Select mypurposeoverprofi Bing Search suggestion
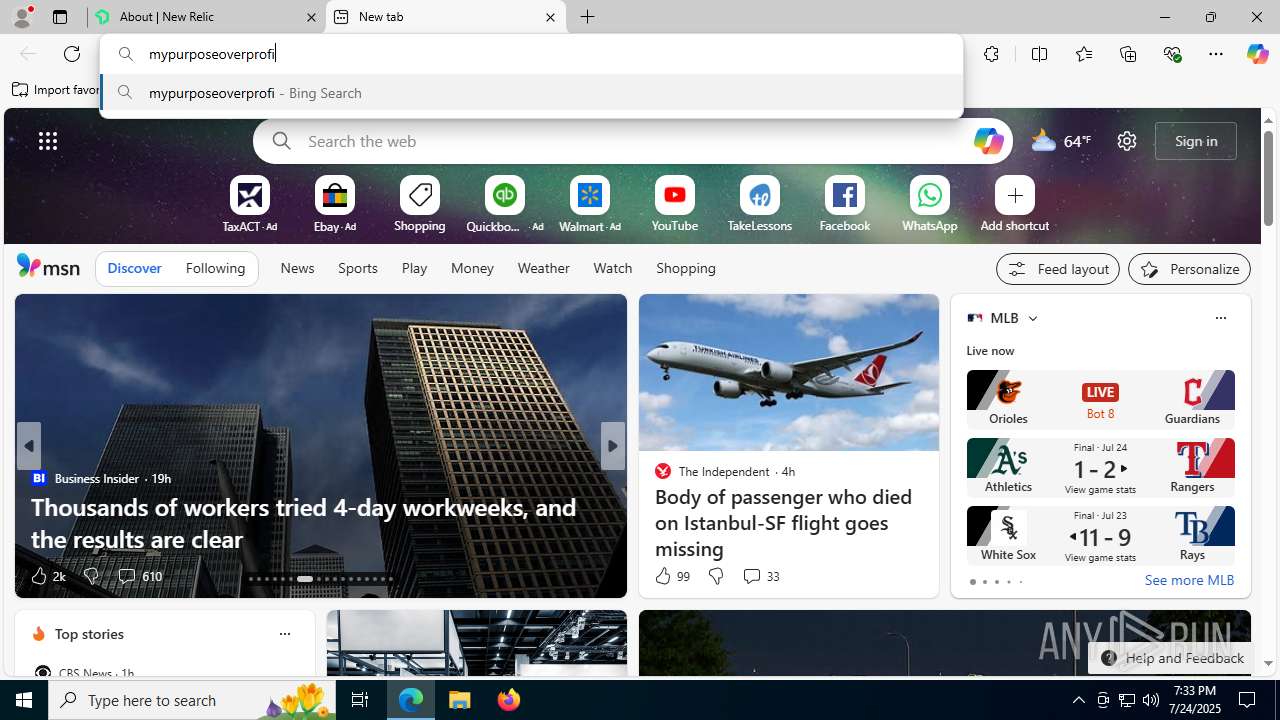Image resolution: width=1280 pixels, height=720 pixels. (x=531, y=93)
